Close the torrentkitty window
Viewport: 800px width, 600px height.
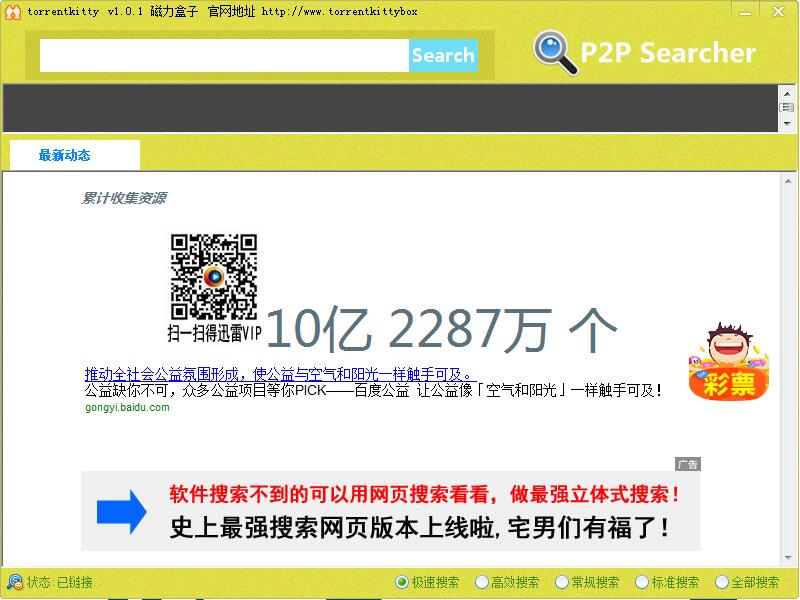[779, 11]
